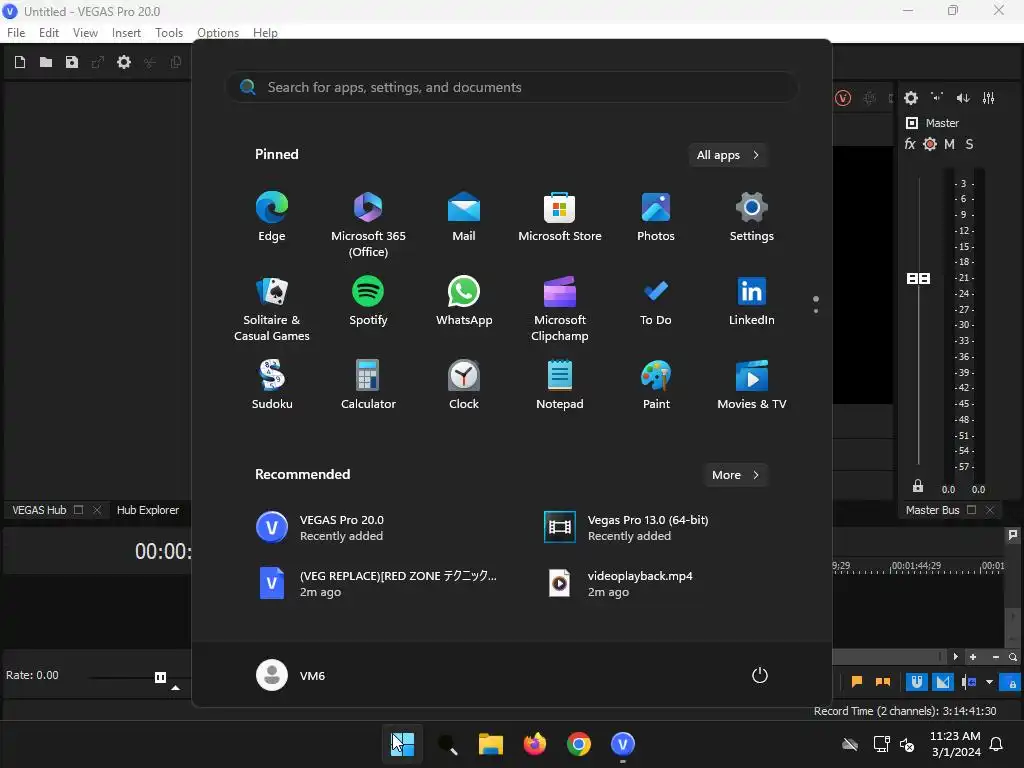
Task: Expand All apps list
Action: 728,155
